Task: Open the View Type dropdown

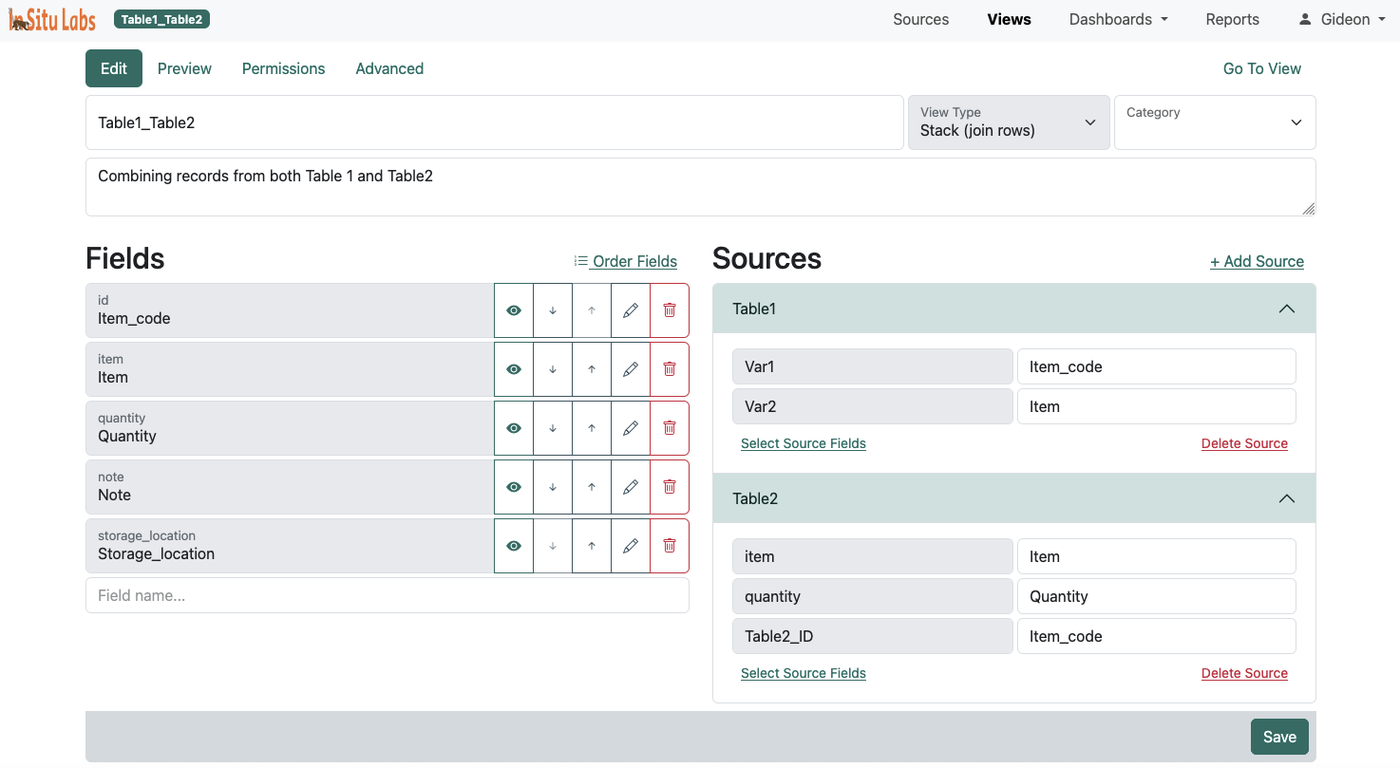Action: (1008, 122)
